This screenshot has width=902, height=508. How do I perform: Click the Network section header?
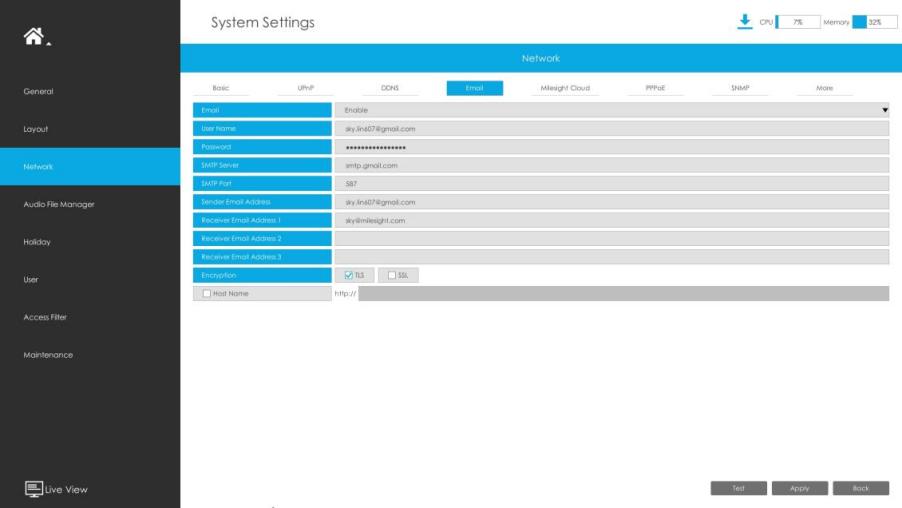point(541,58)
